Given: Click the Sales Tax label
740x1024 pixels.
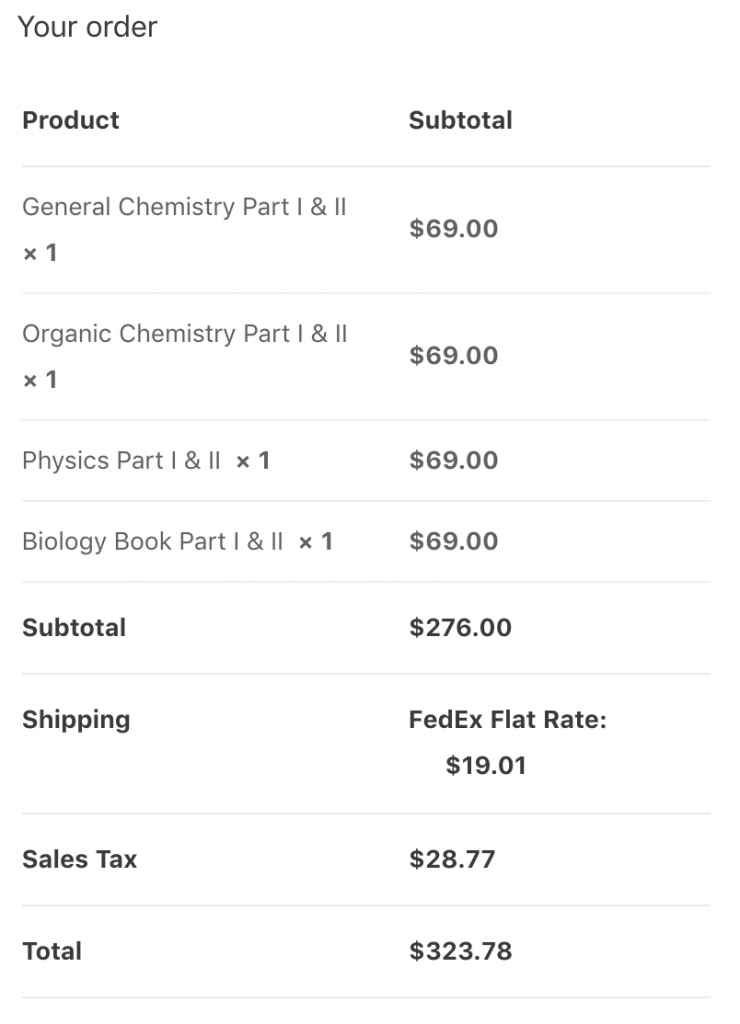Looking at the screenshot, I should pos(80,859).
